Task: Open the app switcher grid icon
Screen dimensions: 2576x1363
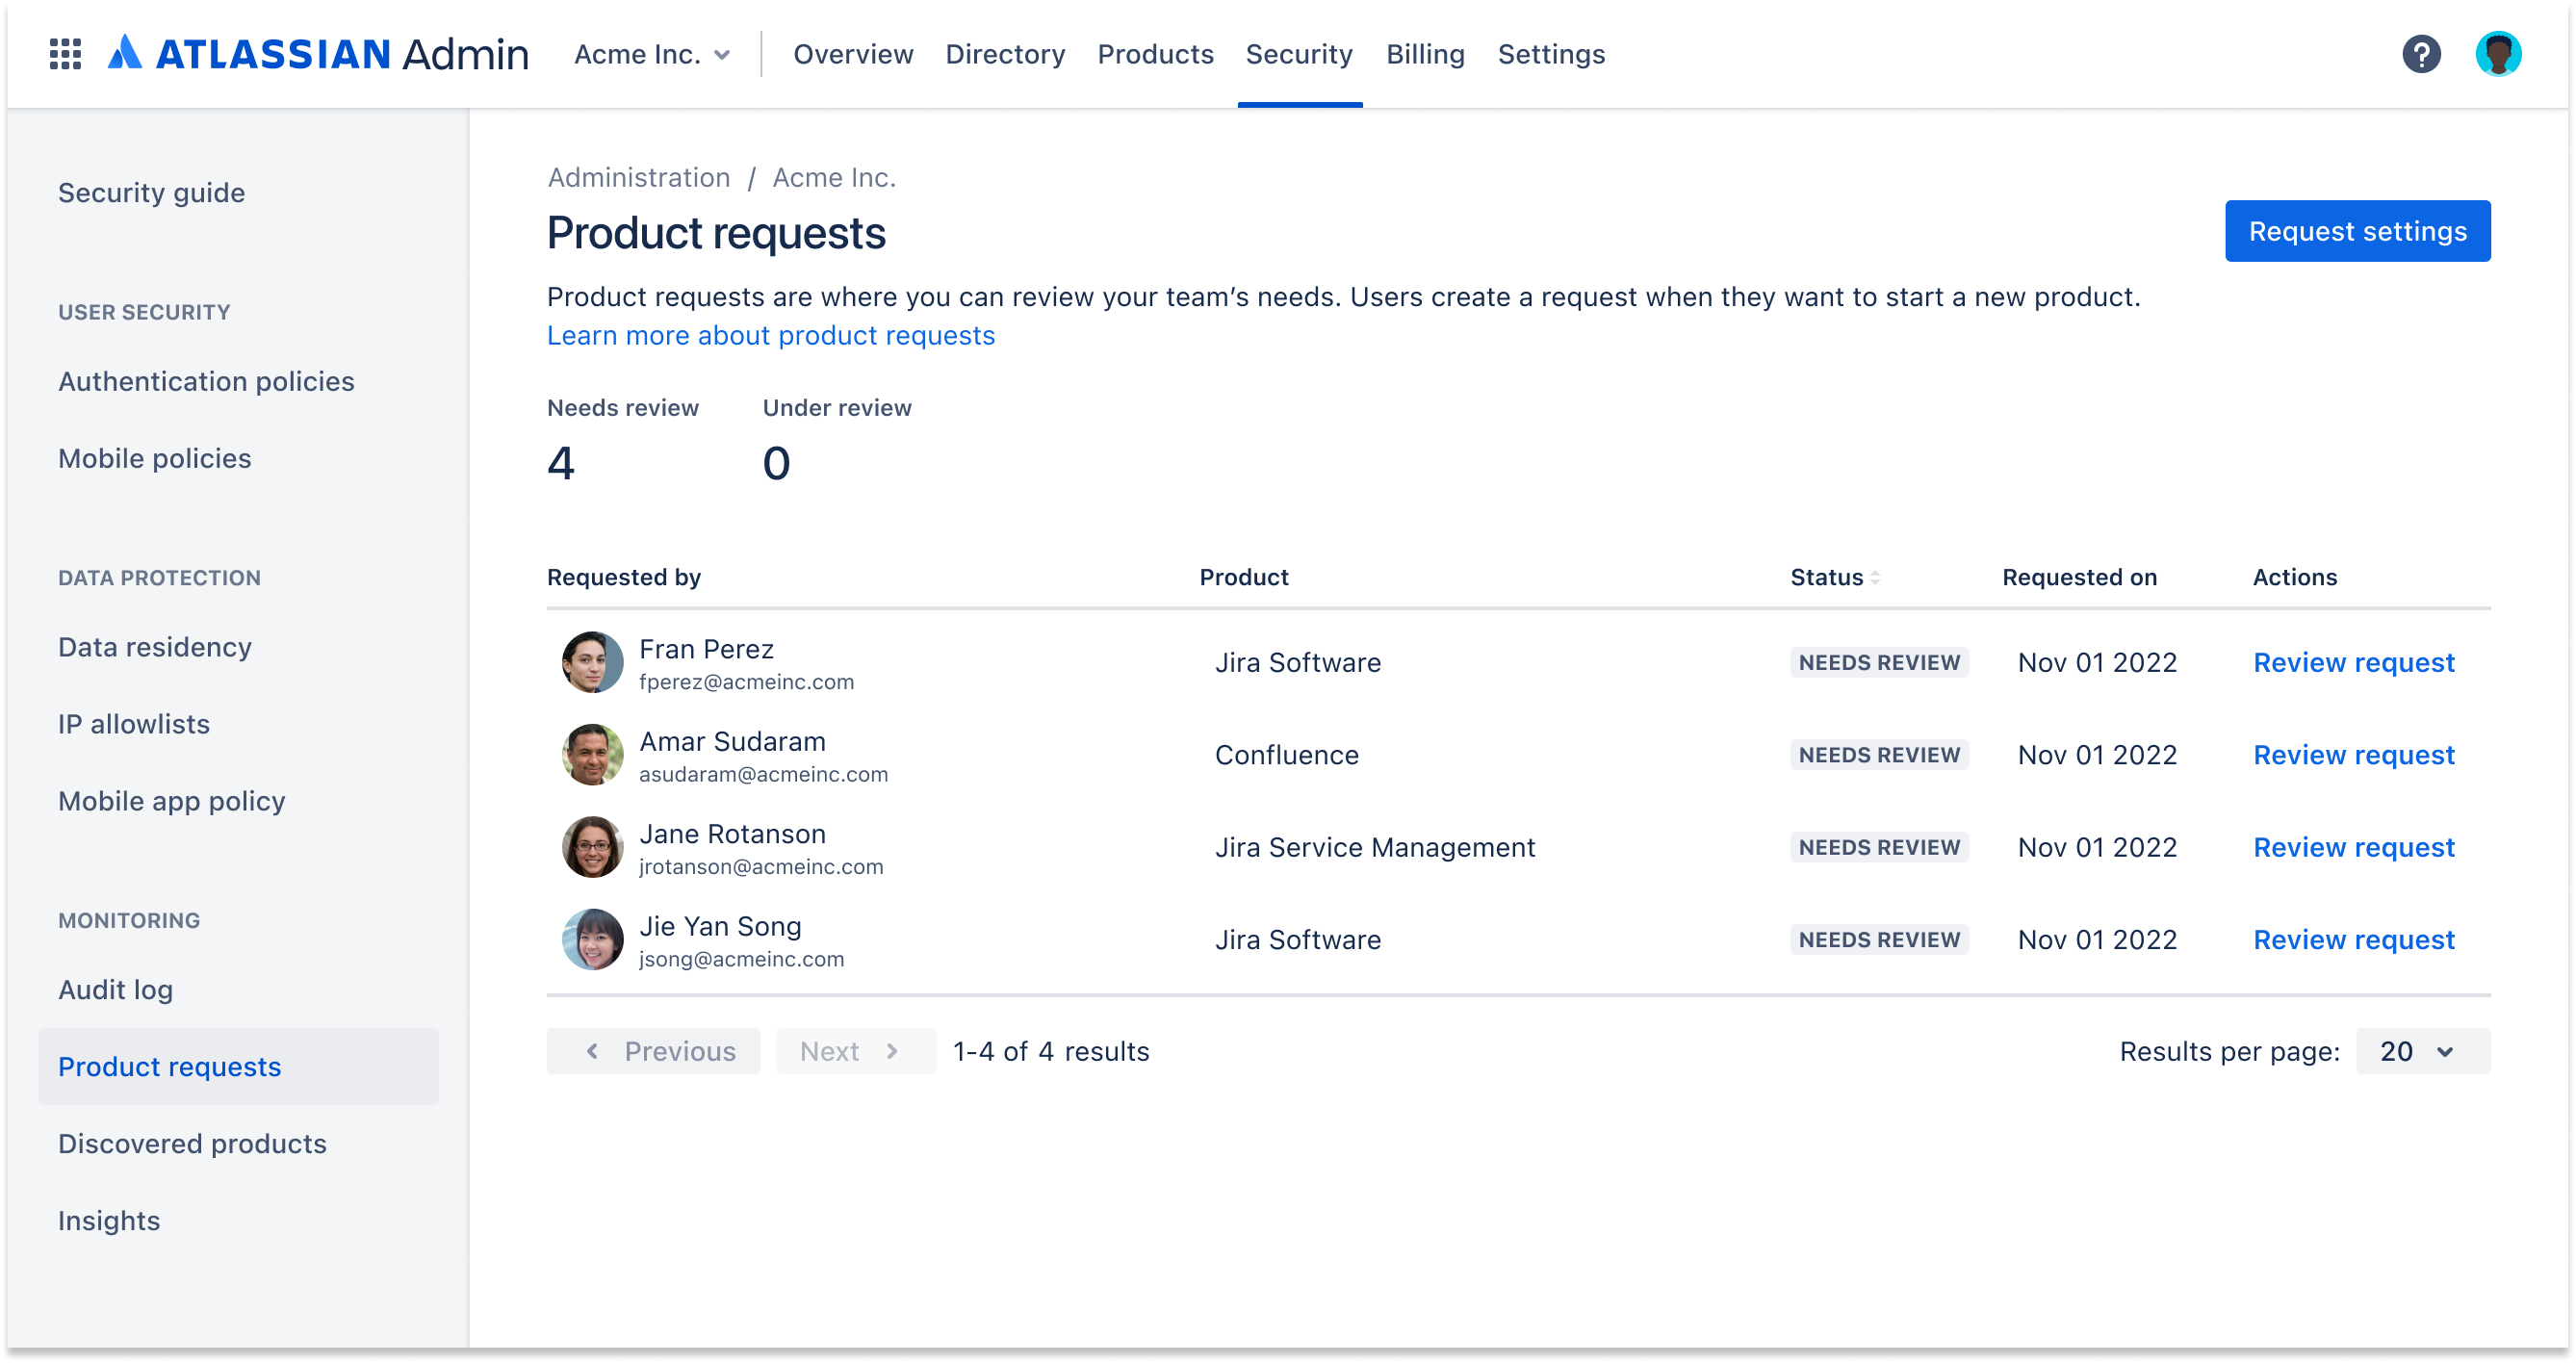Action: point(65,54)
